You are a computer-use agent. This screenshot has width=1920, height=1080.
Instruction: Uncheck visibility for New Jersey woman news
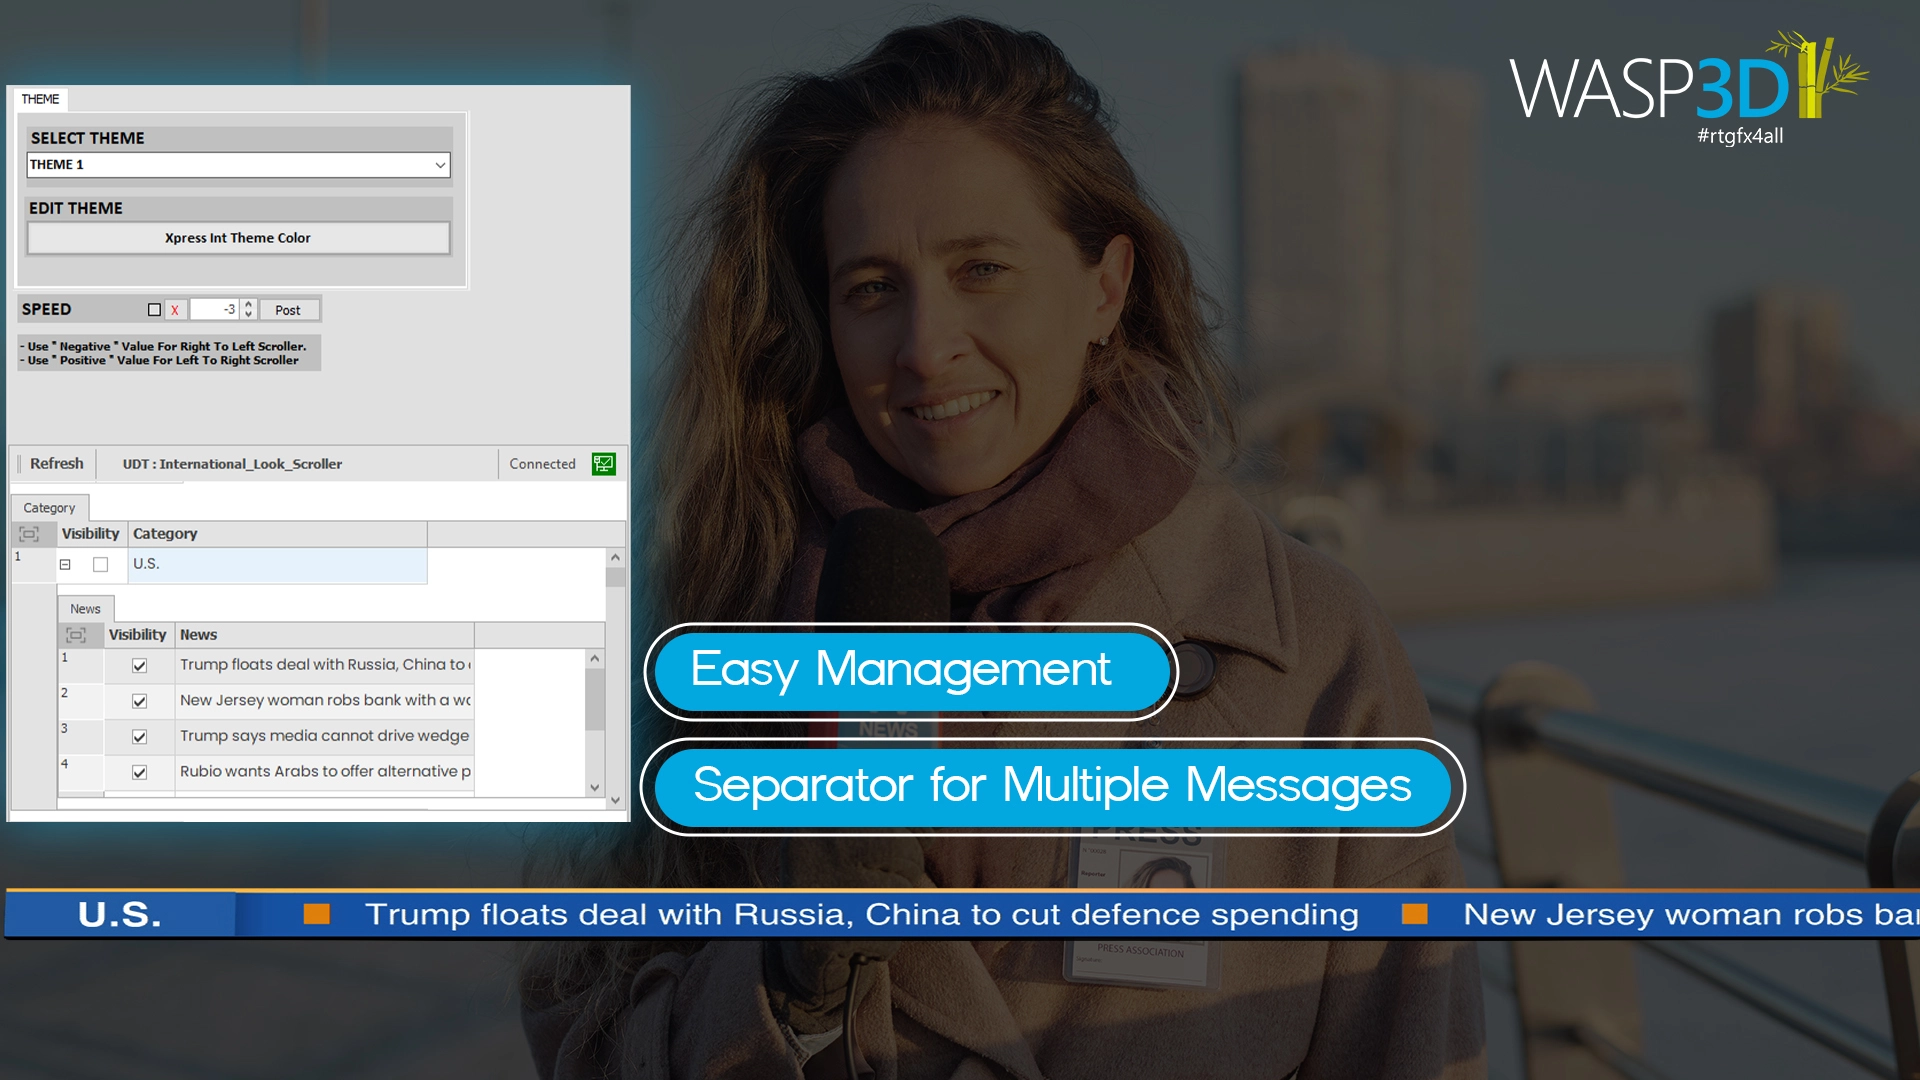click(x=139, y=701)
